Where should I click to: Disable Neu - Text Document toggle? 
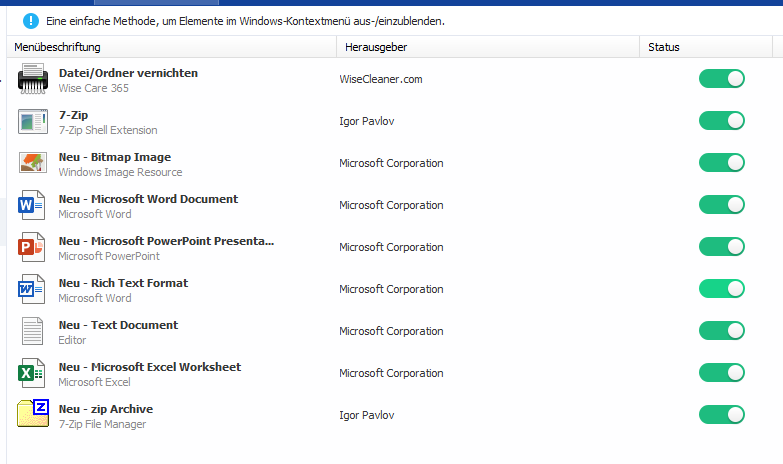[x=722, y=331]
